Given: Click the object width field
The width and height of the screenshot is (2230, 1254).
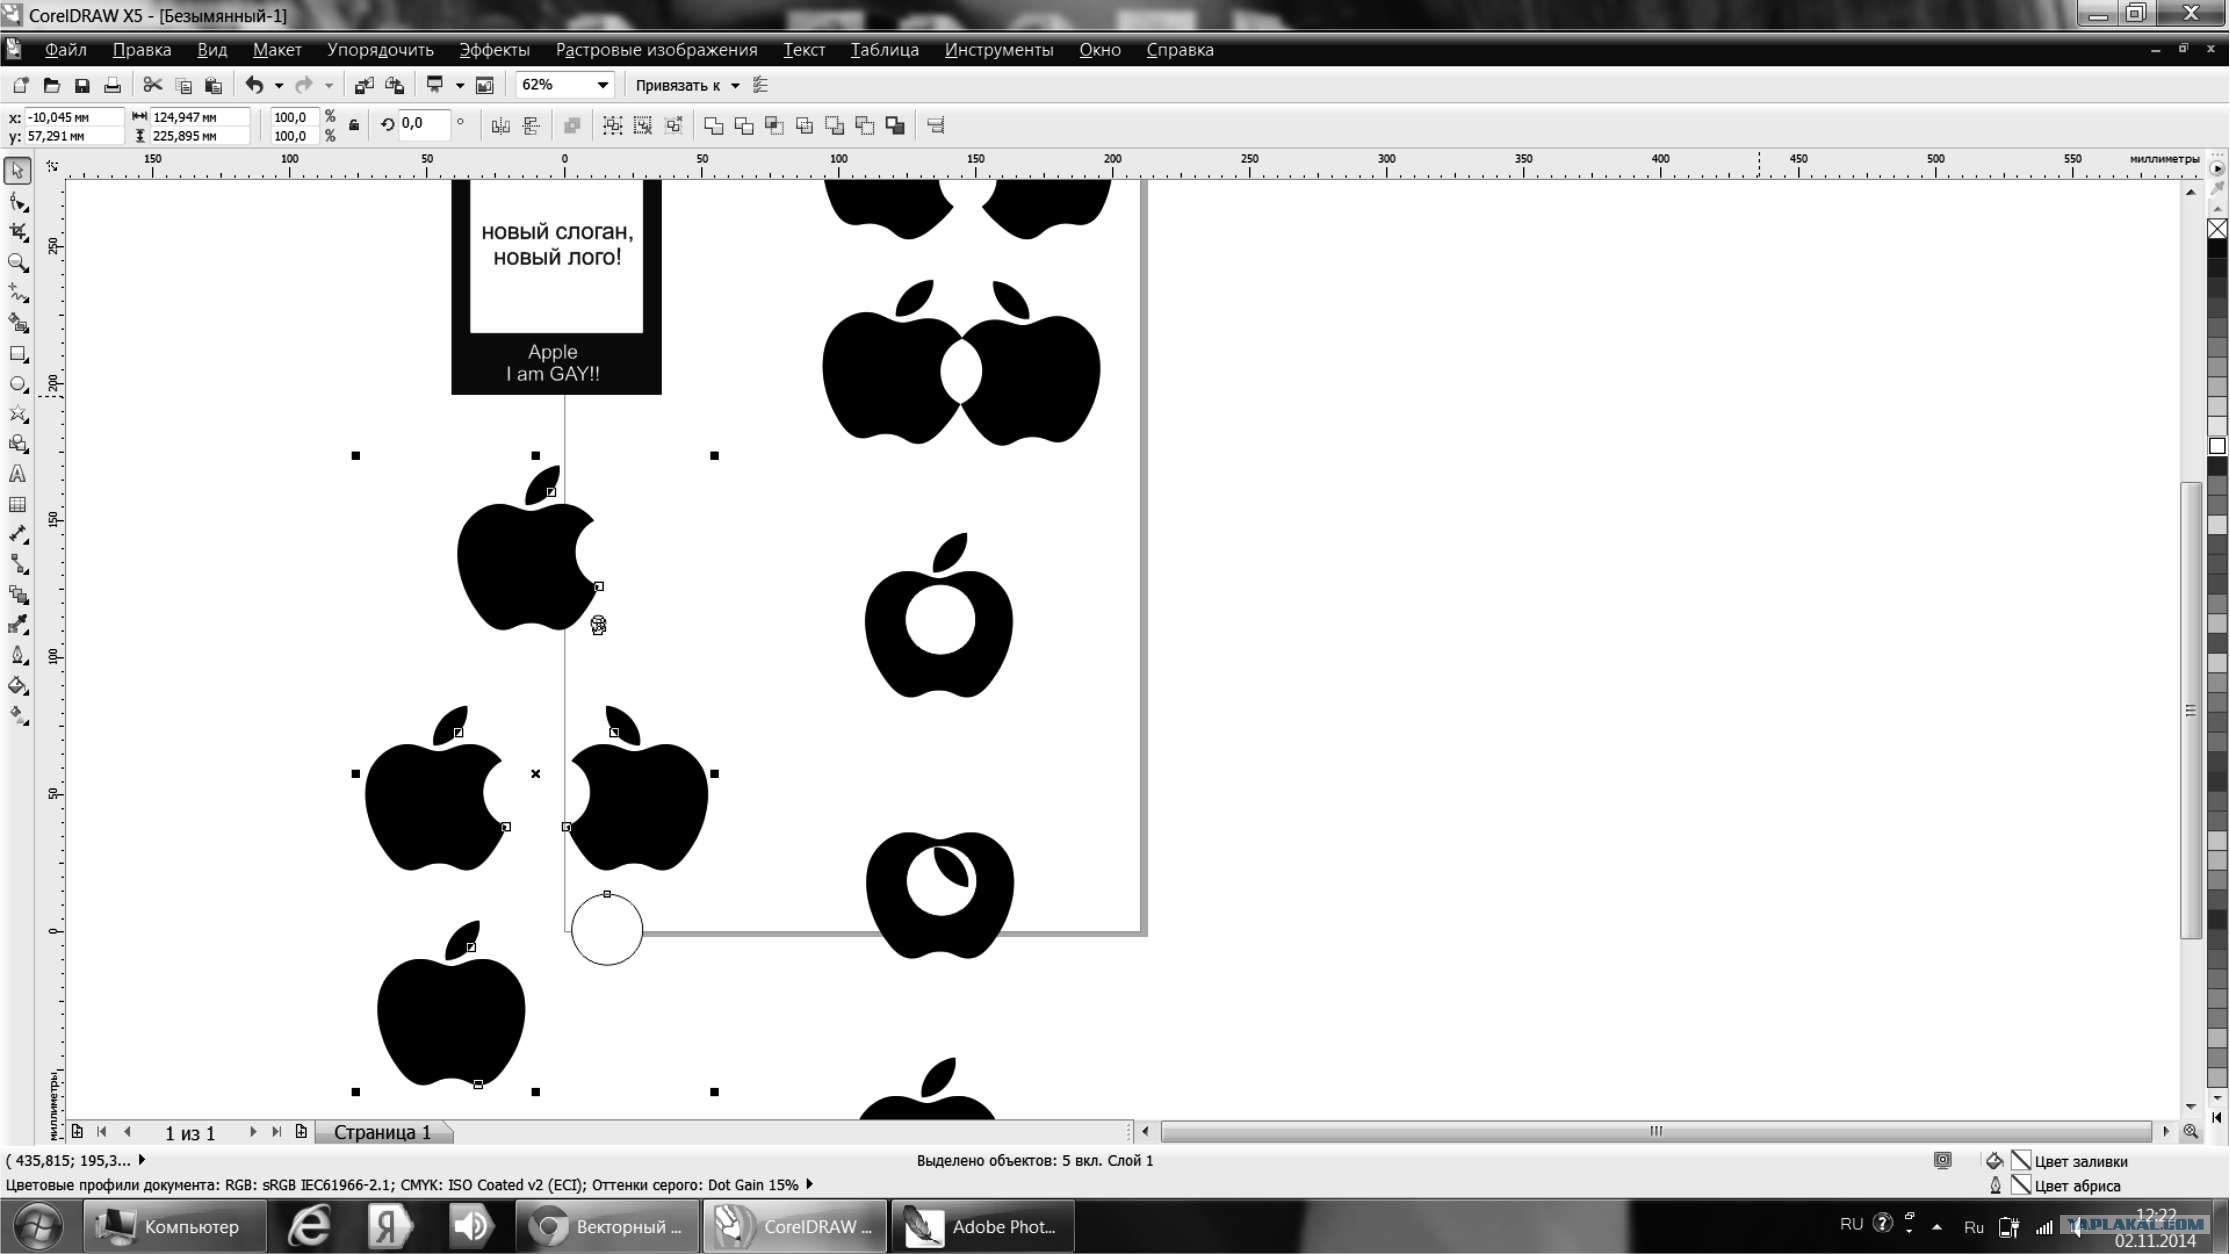Looking at the screenshot, I should [199, 117].
